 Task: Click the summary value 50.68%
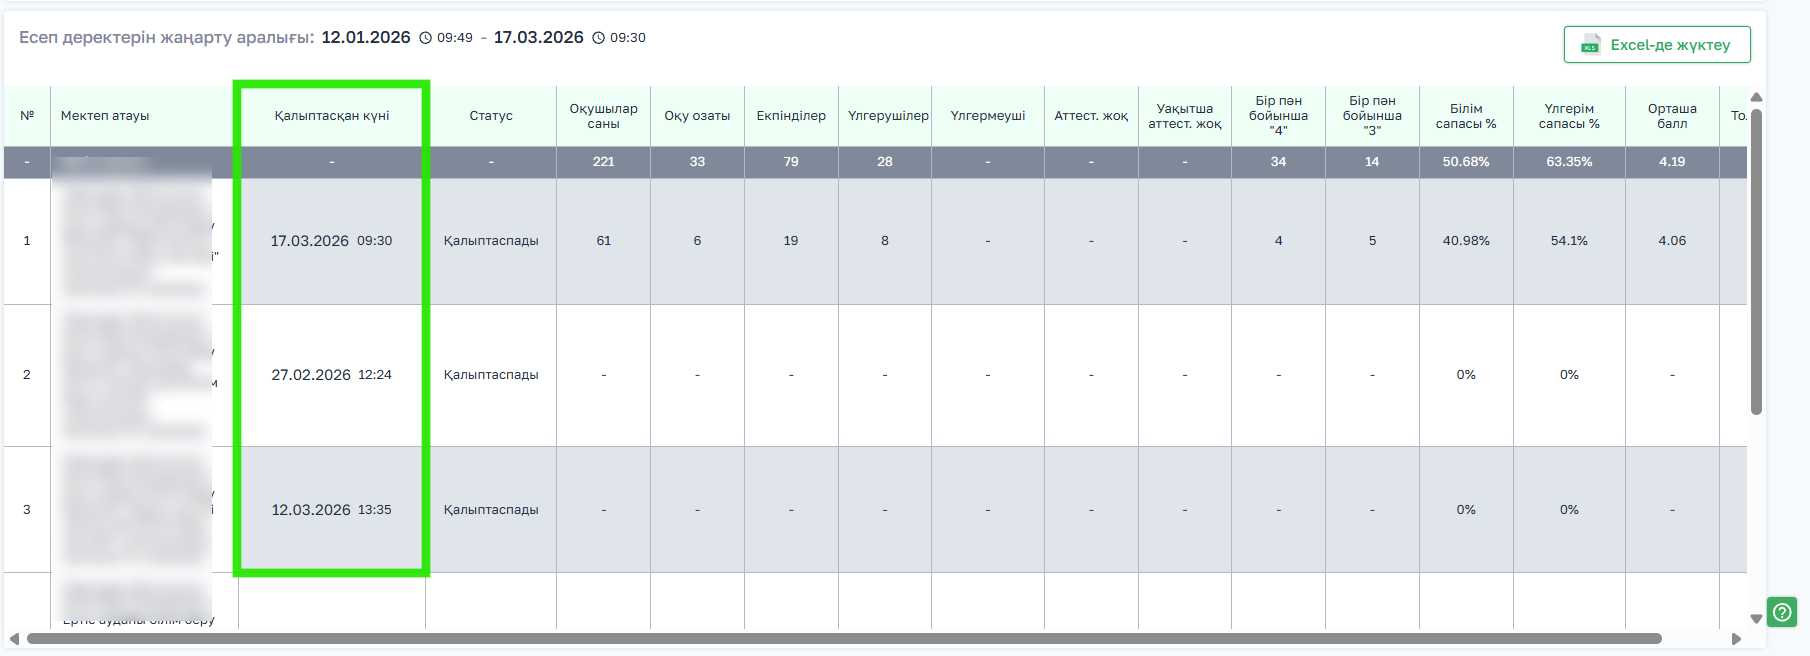(x=1466, y=162)
